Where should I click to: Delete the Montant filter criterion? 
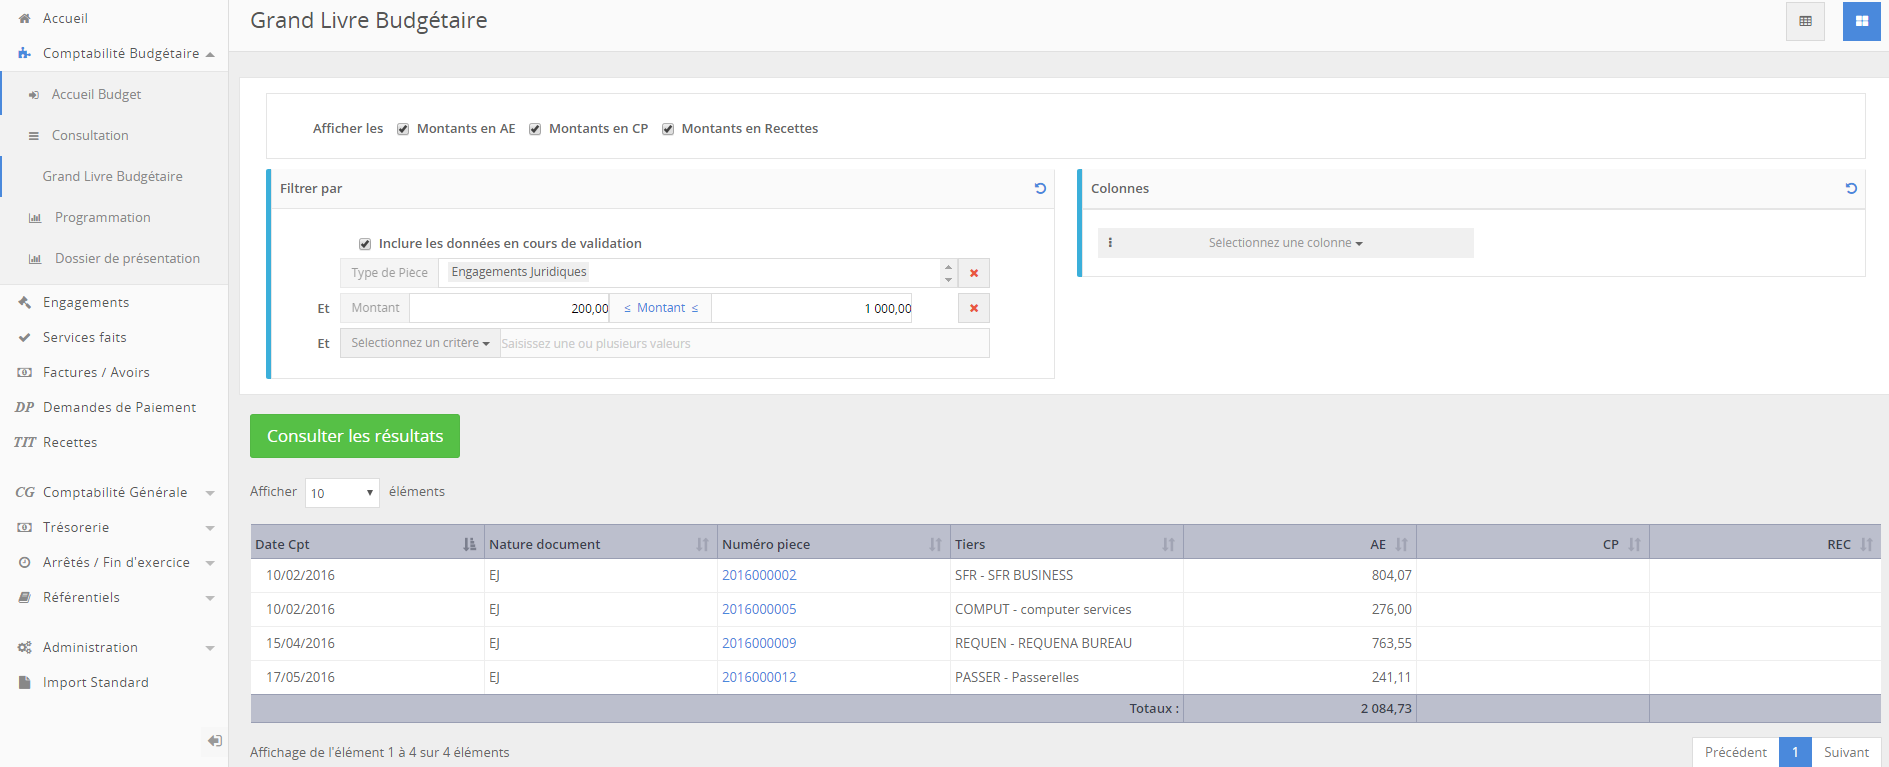[973, 308]
